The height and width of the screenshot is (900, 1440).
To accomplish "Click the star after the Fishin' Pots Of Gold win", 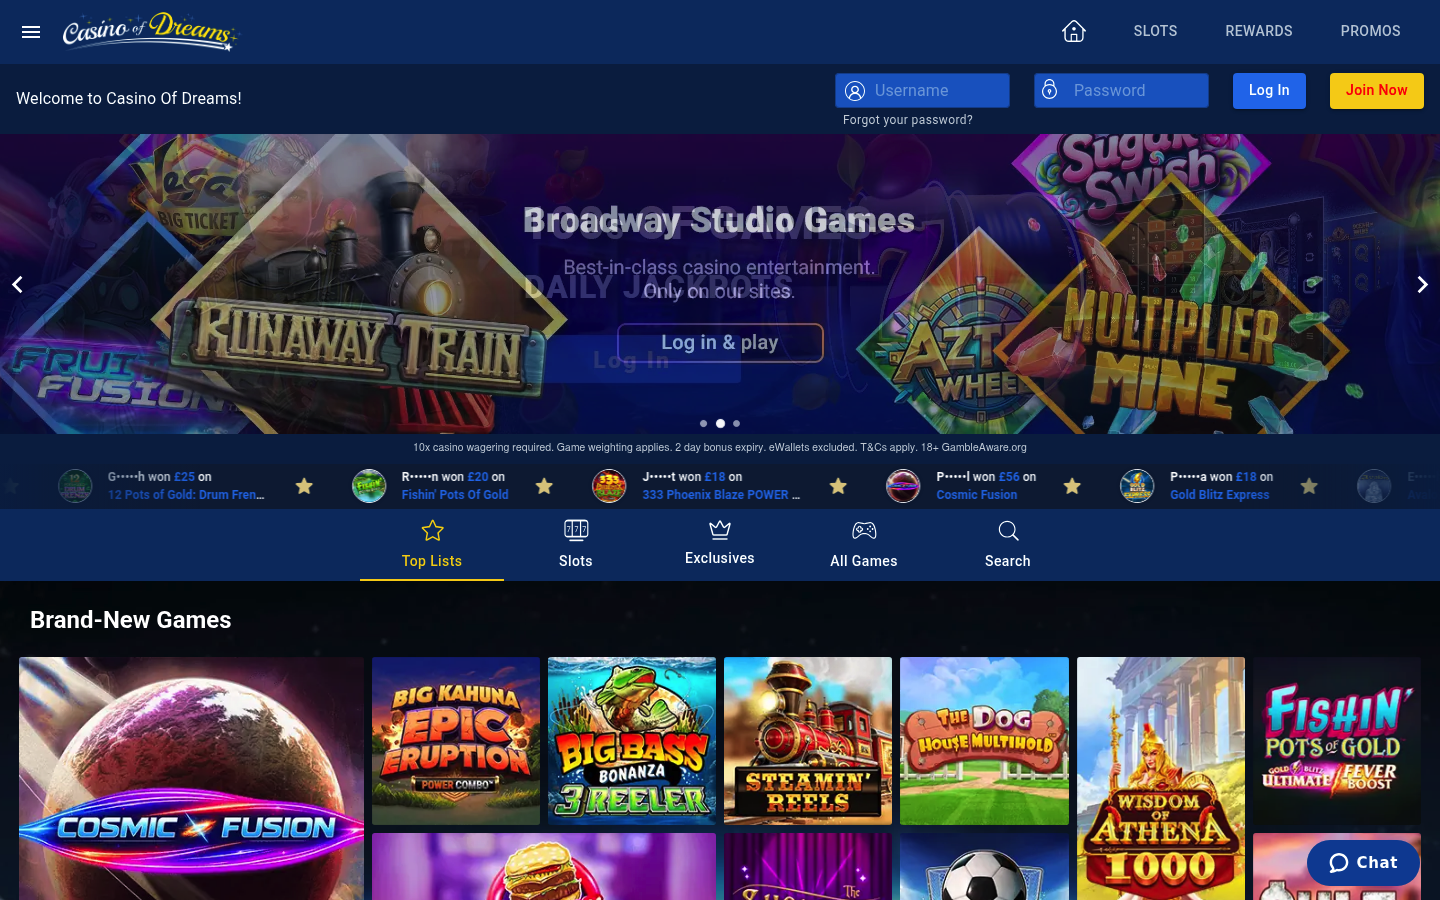I will pyautogui.click(x=544, y=486).
